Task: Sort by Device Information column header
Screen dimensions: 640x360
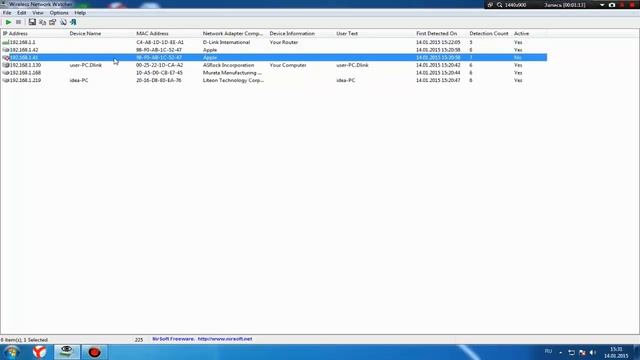Action: (301, 33)
